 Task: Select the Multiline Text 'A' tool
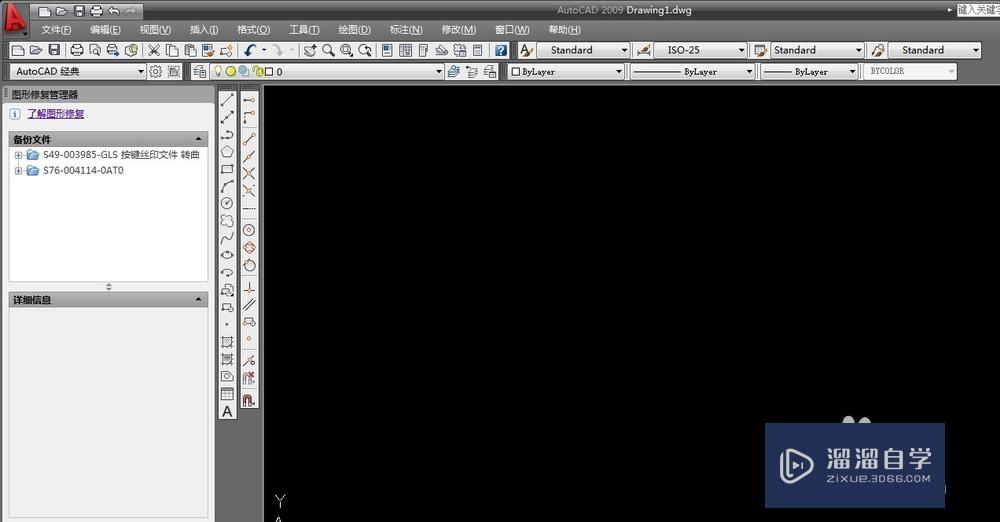tap(227, 412)
